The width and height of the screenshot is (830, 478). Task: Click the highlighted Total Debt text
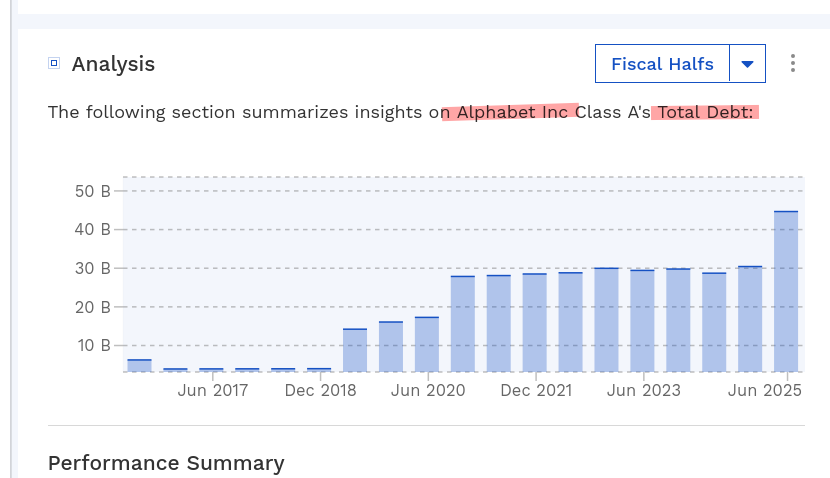coord(705,112)
